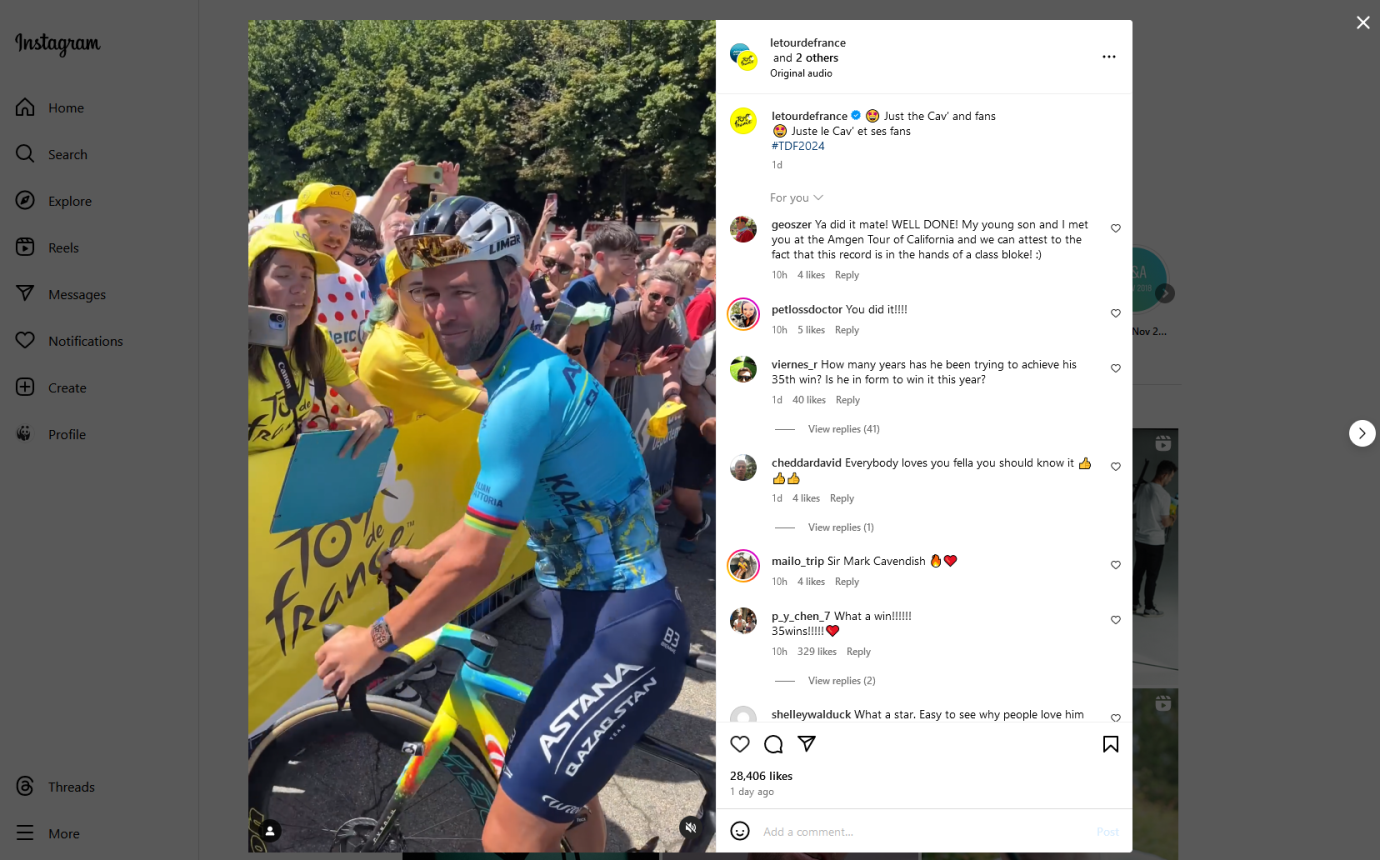Like the post with heart icon
This screenshot has width=1380, height=860.
(x=740, y=744)
